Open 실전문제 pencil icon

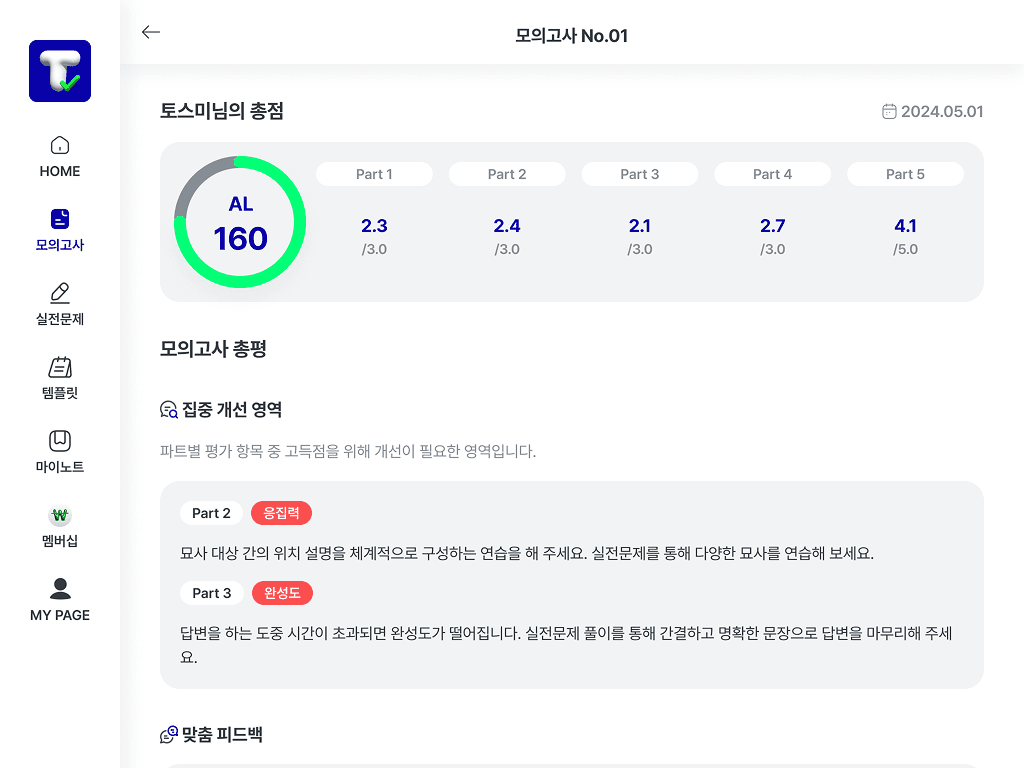click(x=60, y=293)
